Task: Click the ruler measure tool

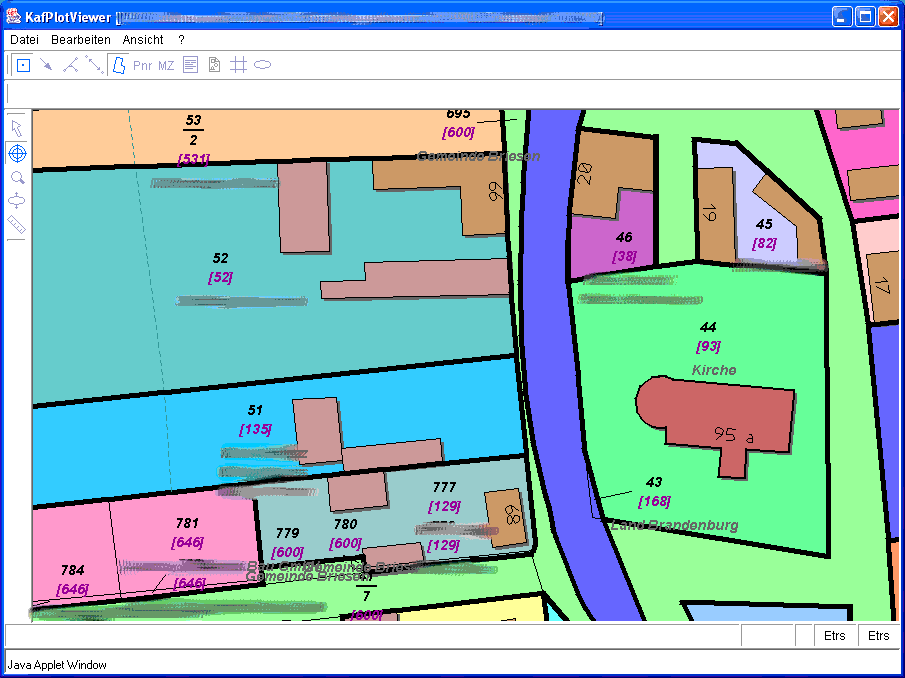Action: [x=17, y=225]
